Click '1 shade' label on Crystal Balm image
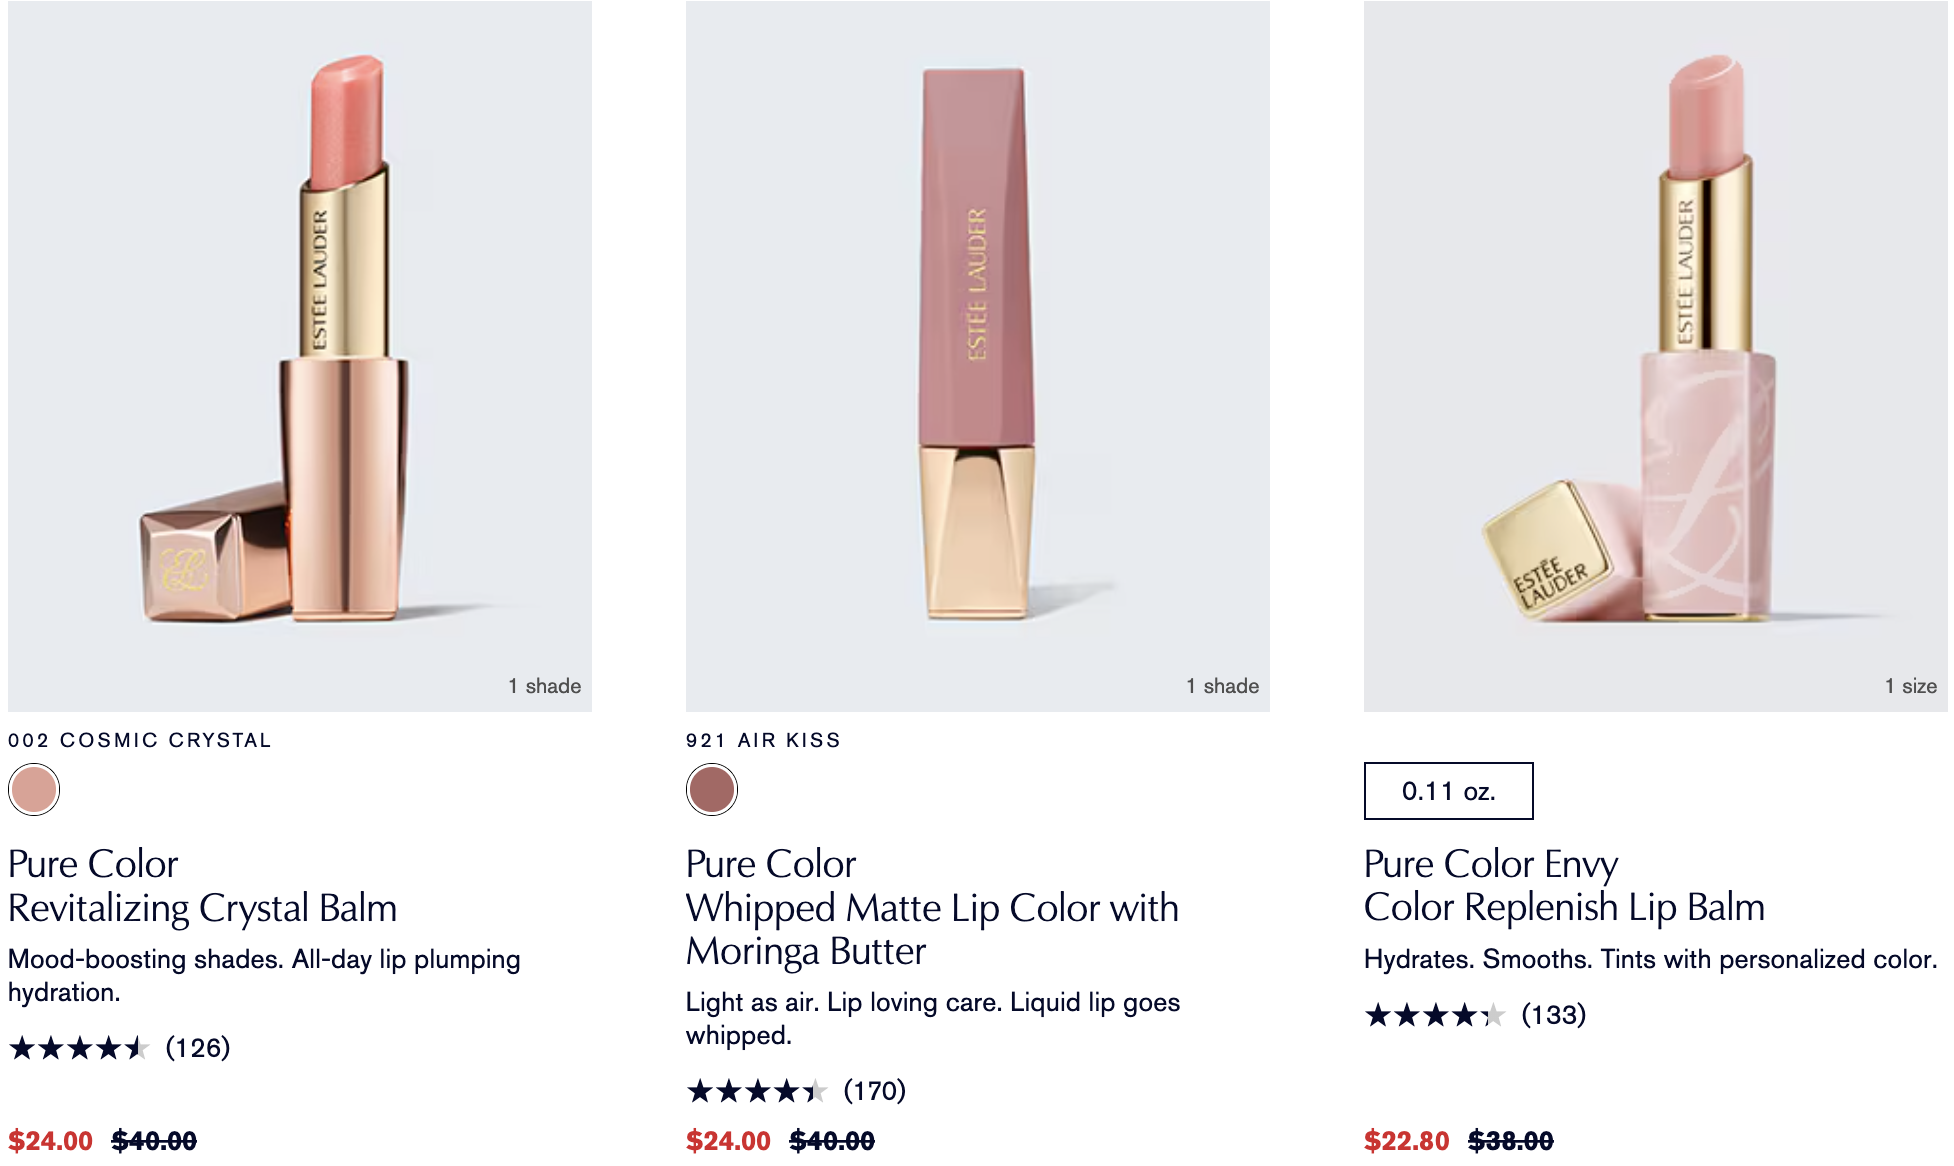This screenshot has height=1166, width=1954. pos(544,686)
